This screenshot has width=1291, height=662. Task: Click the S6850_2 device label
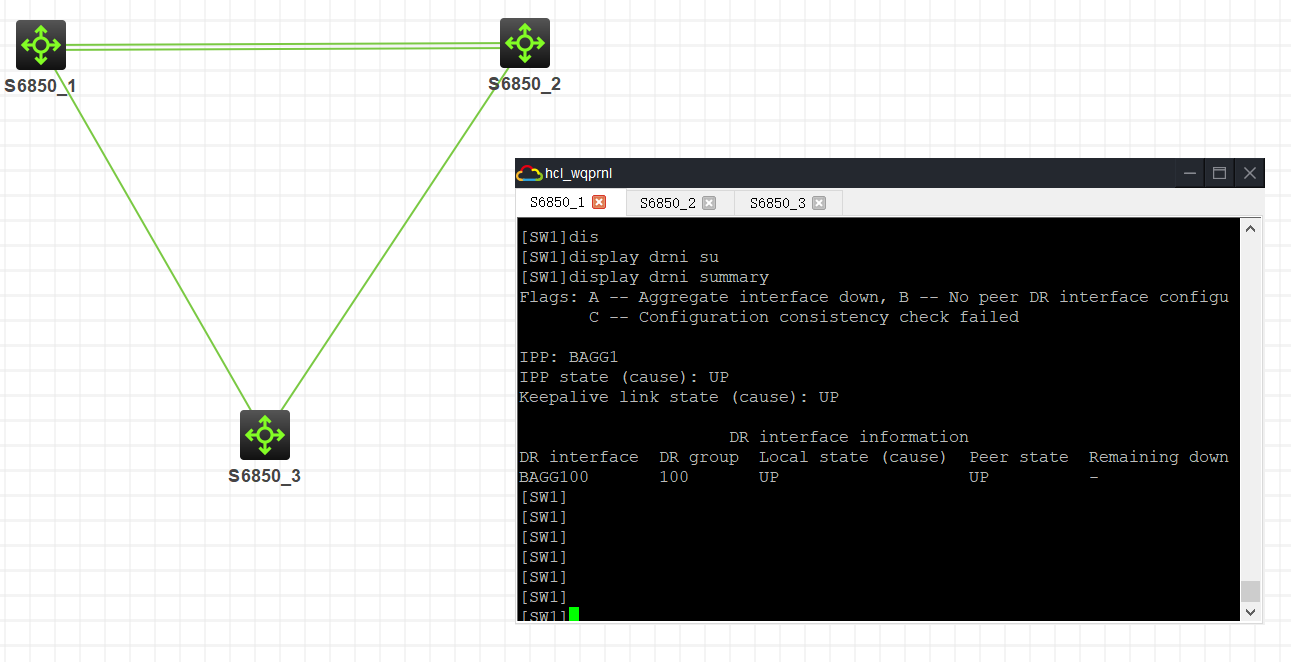click(x=524, y=84)
